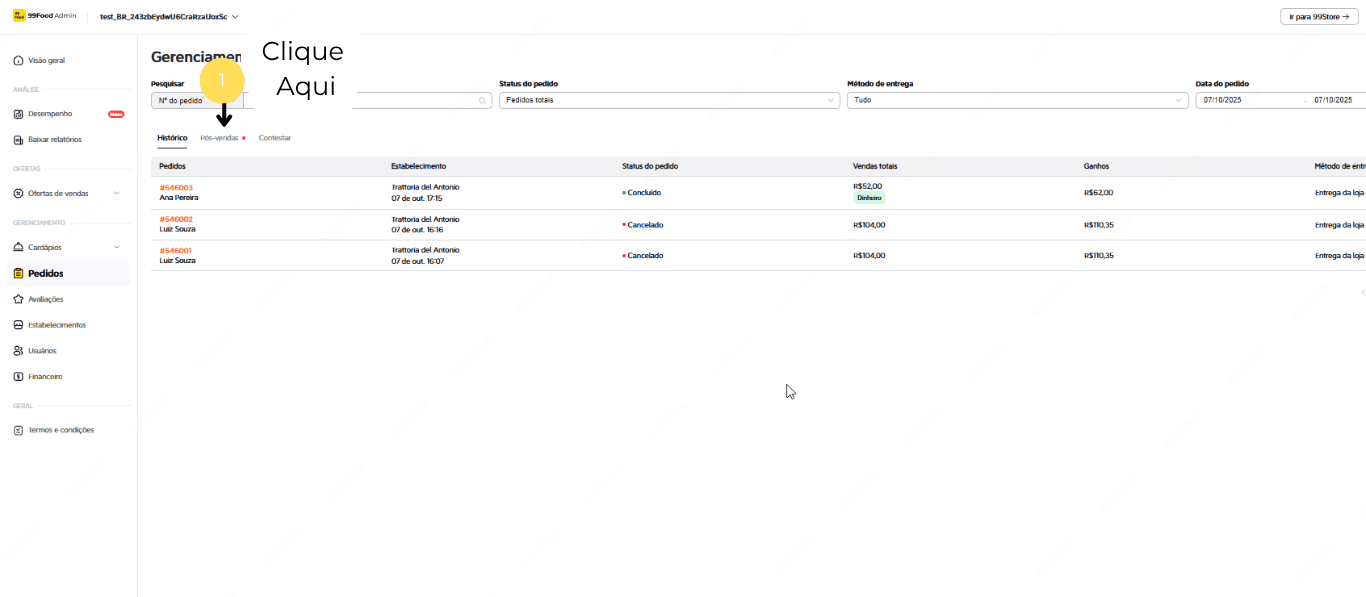Open Termos e condições in sidebar
The width and height of the screenshot is (1366, 597).
click(60, 430)
